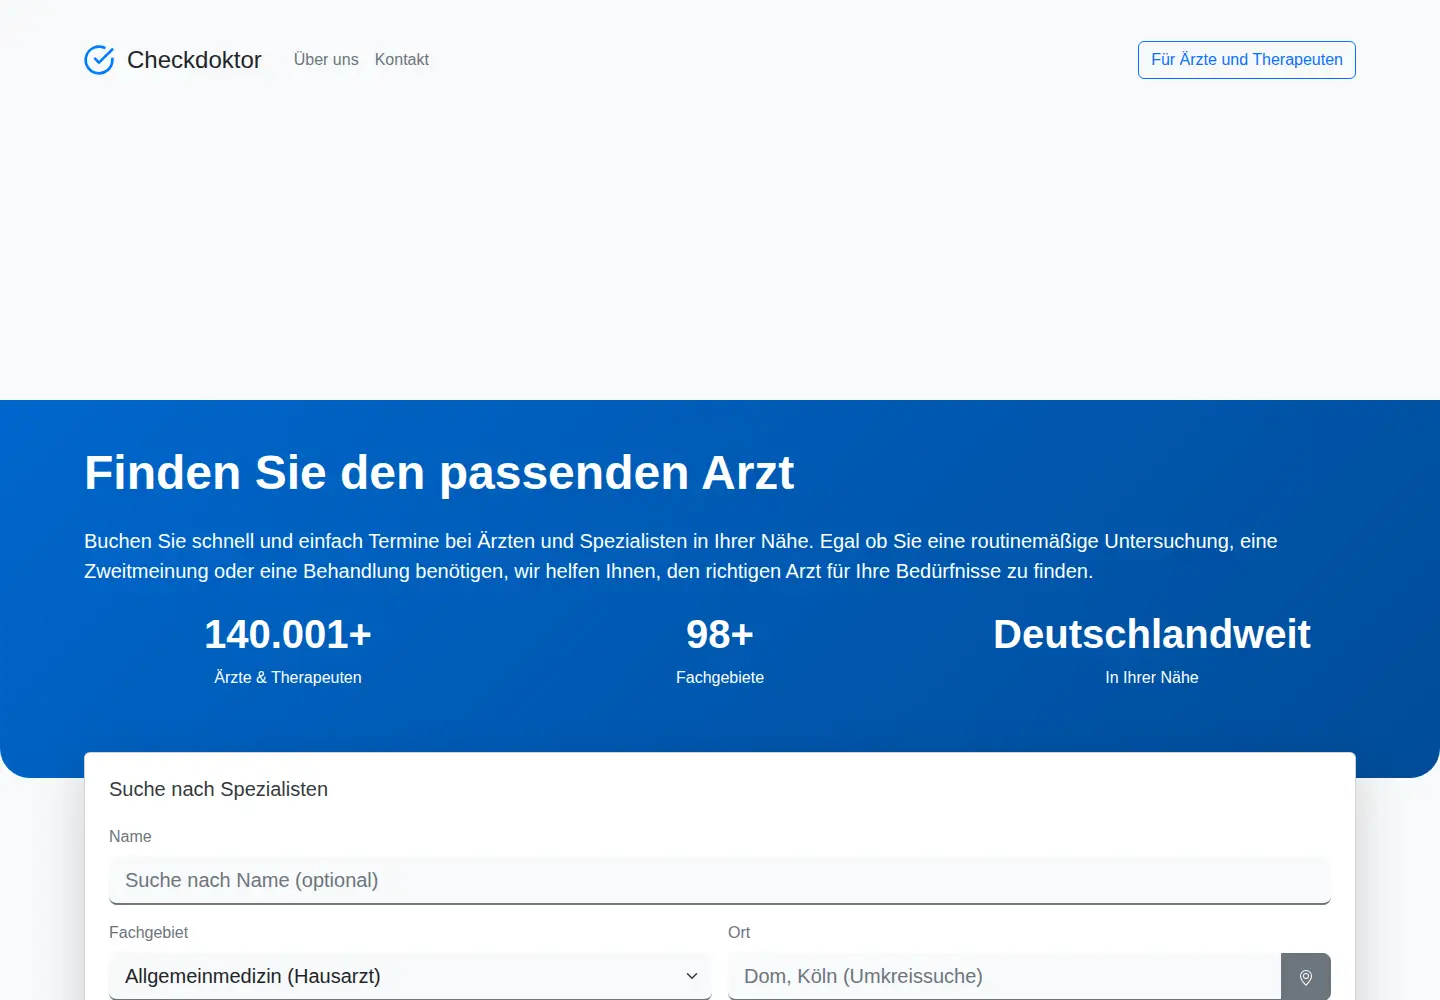Viewport: 1440px width, 1000px height.
Task: Click the Ärzte & Therapeuten label
Action: coord(288,677)
